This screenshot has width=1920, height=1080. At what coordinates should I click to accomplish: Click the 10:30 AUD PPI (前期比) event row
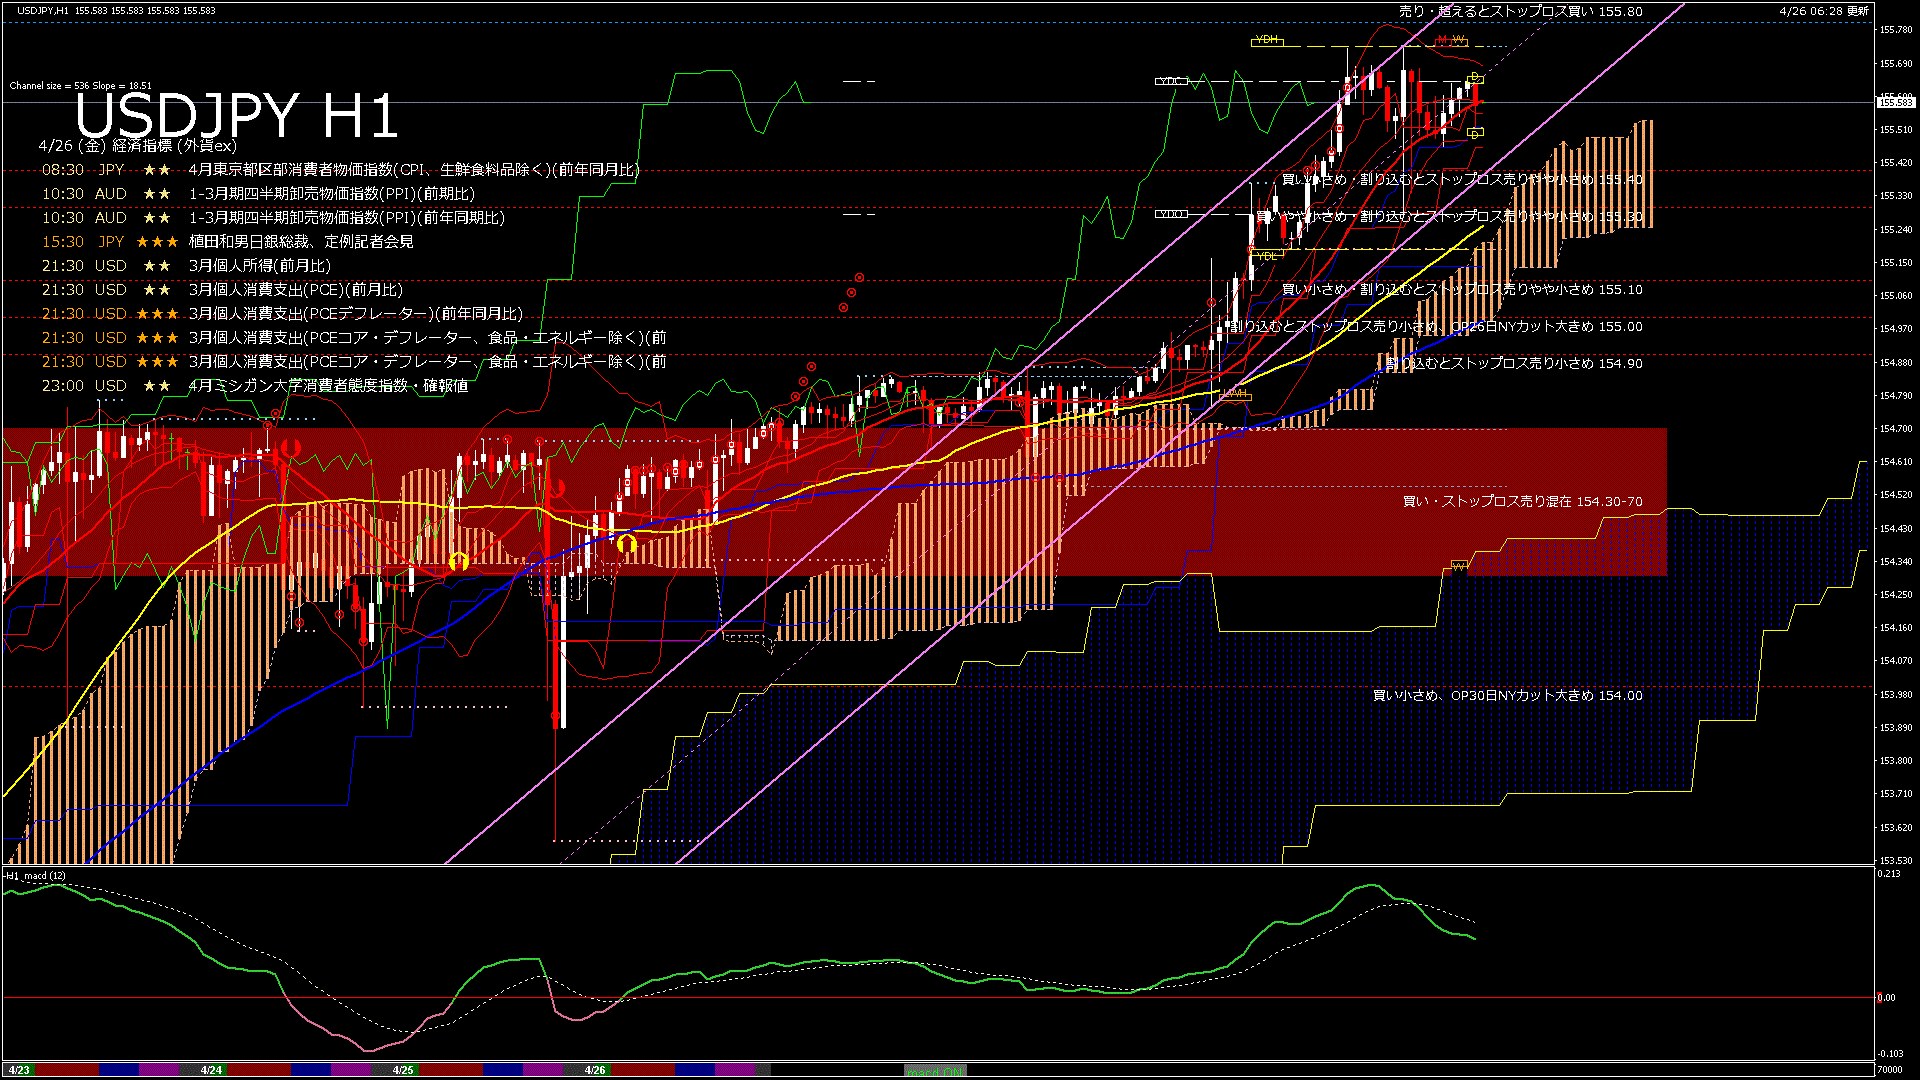click(258, 194)
